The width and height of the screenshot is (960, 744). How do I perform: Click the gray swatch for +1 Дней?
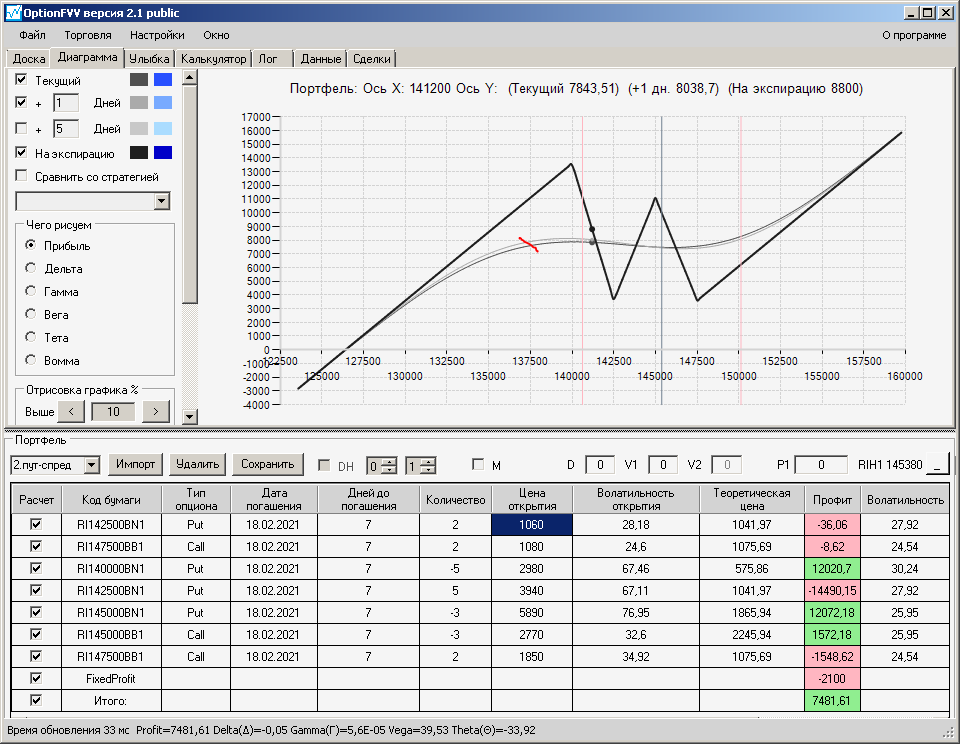pos(139,102)
